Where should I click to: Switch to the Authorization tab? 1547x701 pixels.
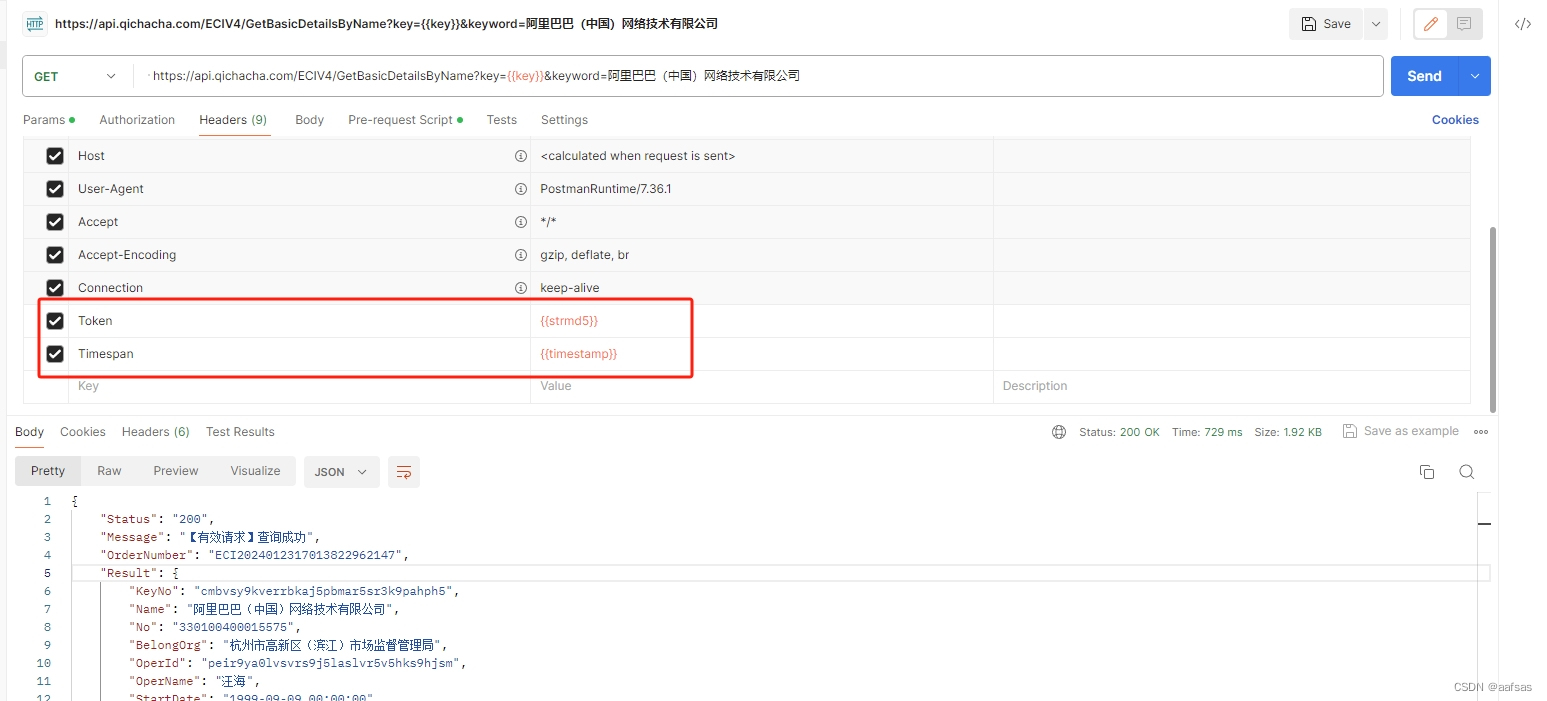click(137, 120)
